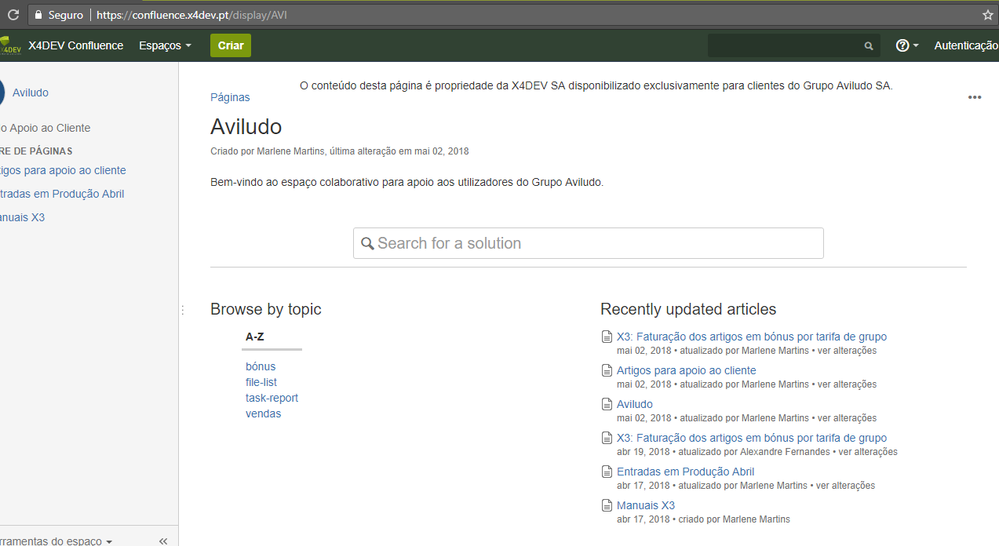
Task: Click the document icon beside Entradas em Produção Abril
Action: tap(607, 472)
